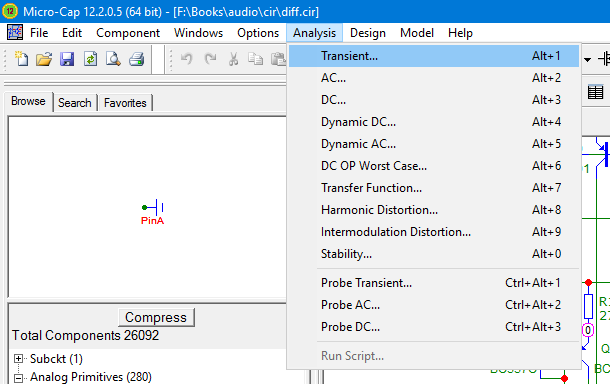The height and width of the screenshot is (384, 610).
Task: Choose AC... analysis
Action: [x=434, y=78]
